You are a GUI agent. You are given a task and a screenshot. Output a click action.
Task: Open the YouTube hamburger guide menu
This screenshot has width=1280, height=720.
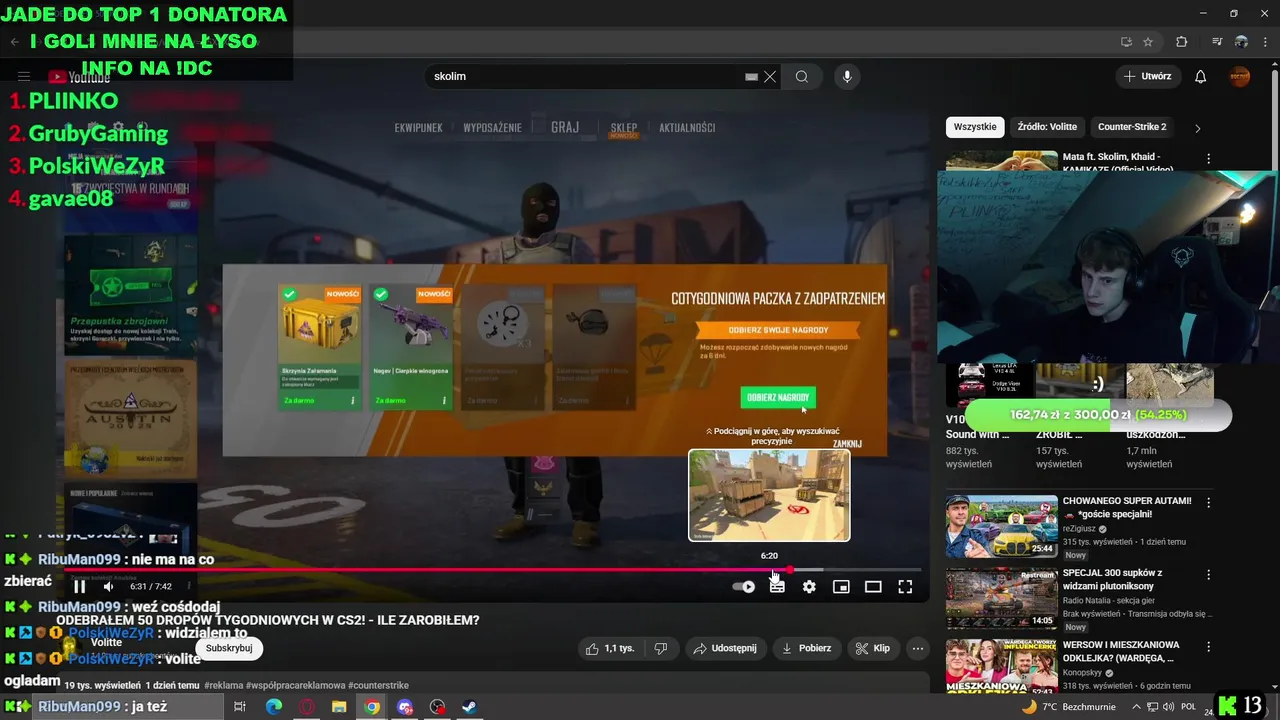[x=24, y=76]
